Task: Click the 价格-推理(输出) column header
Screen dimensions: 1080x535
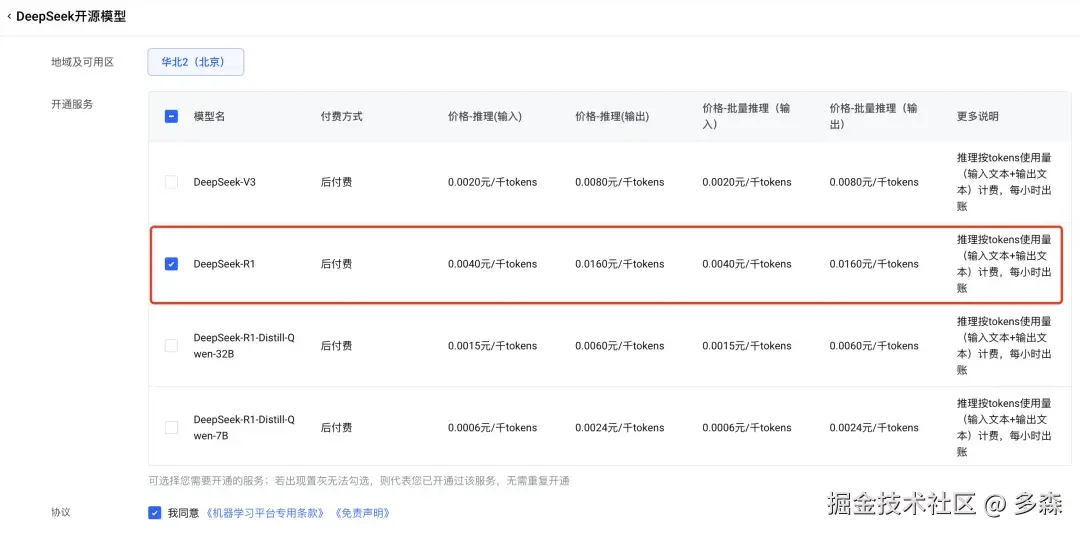Action: coord(612,117)
